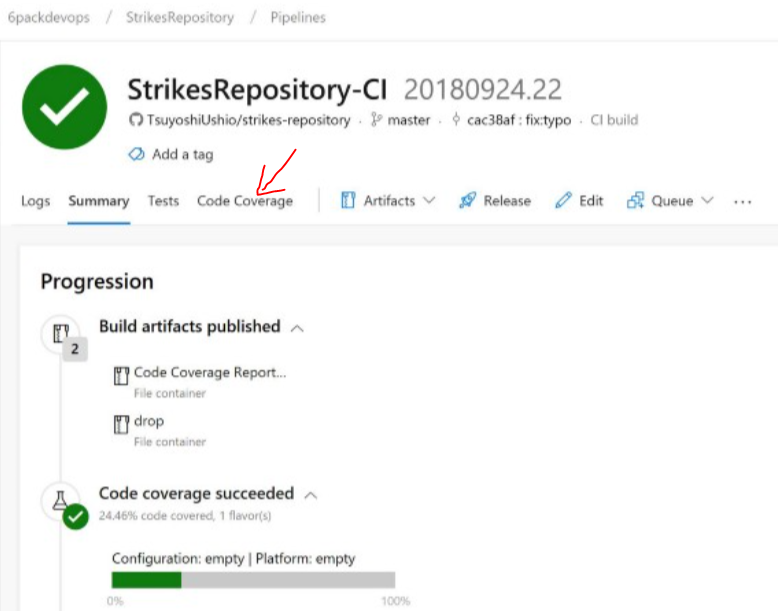Open the Tests tab

pos(163,201)
